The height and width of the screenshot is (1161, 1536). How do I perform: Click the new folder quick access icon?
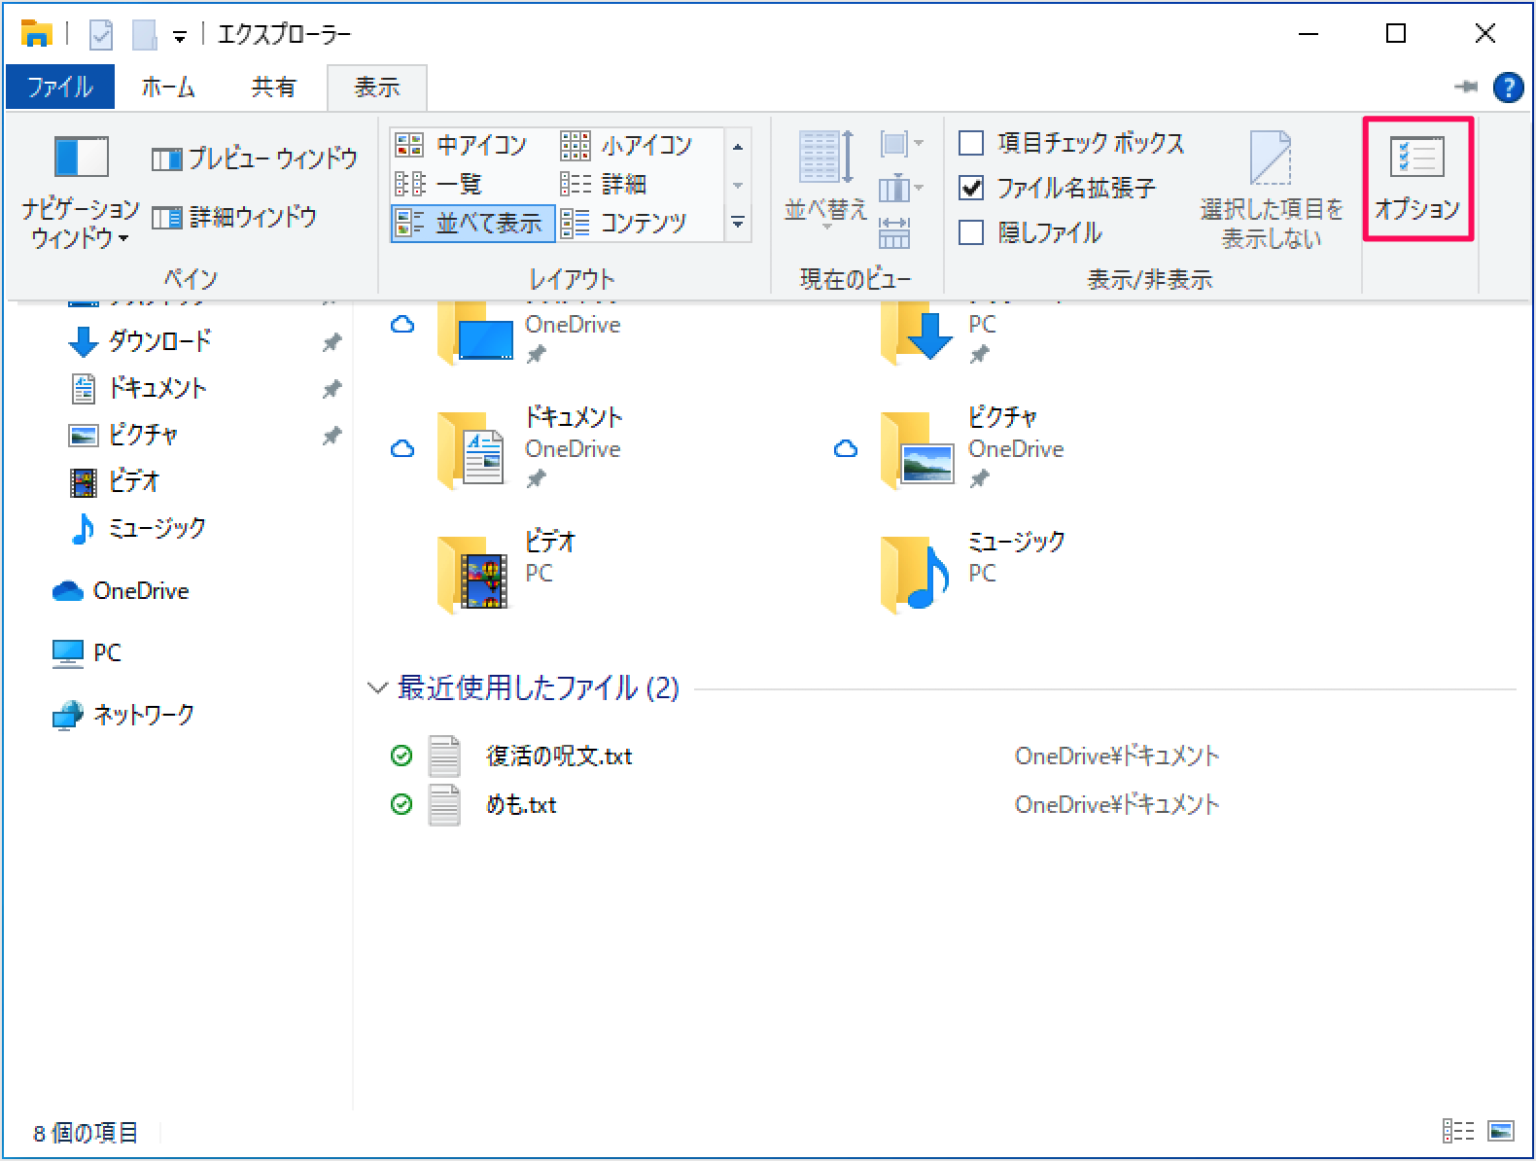(x=145, y=35)
